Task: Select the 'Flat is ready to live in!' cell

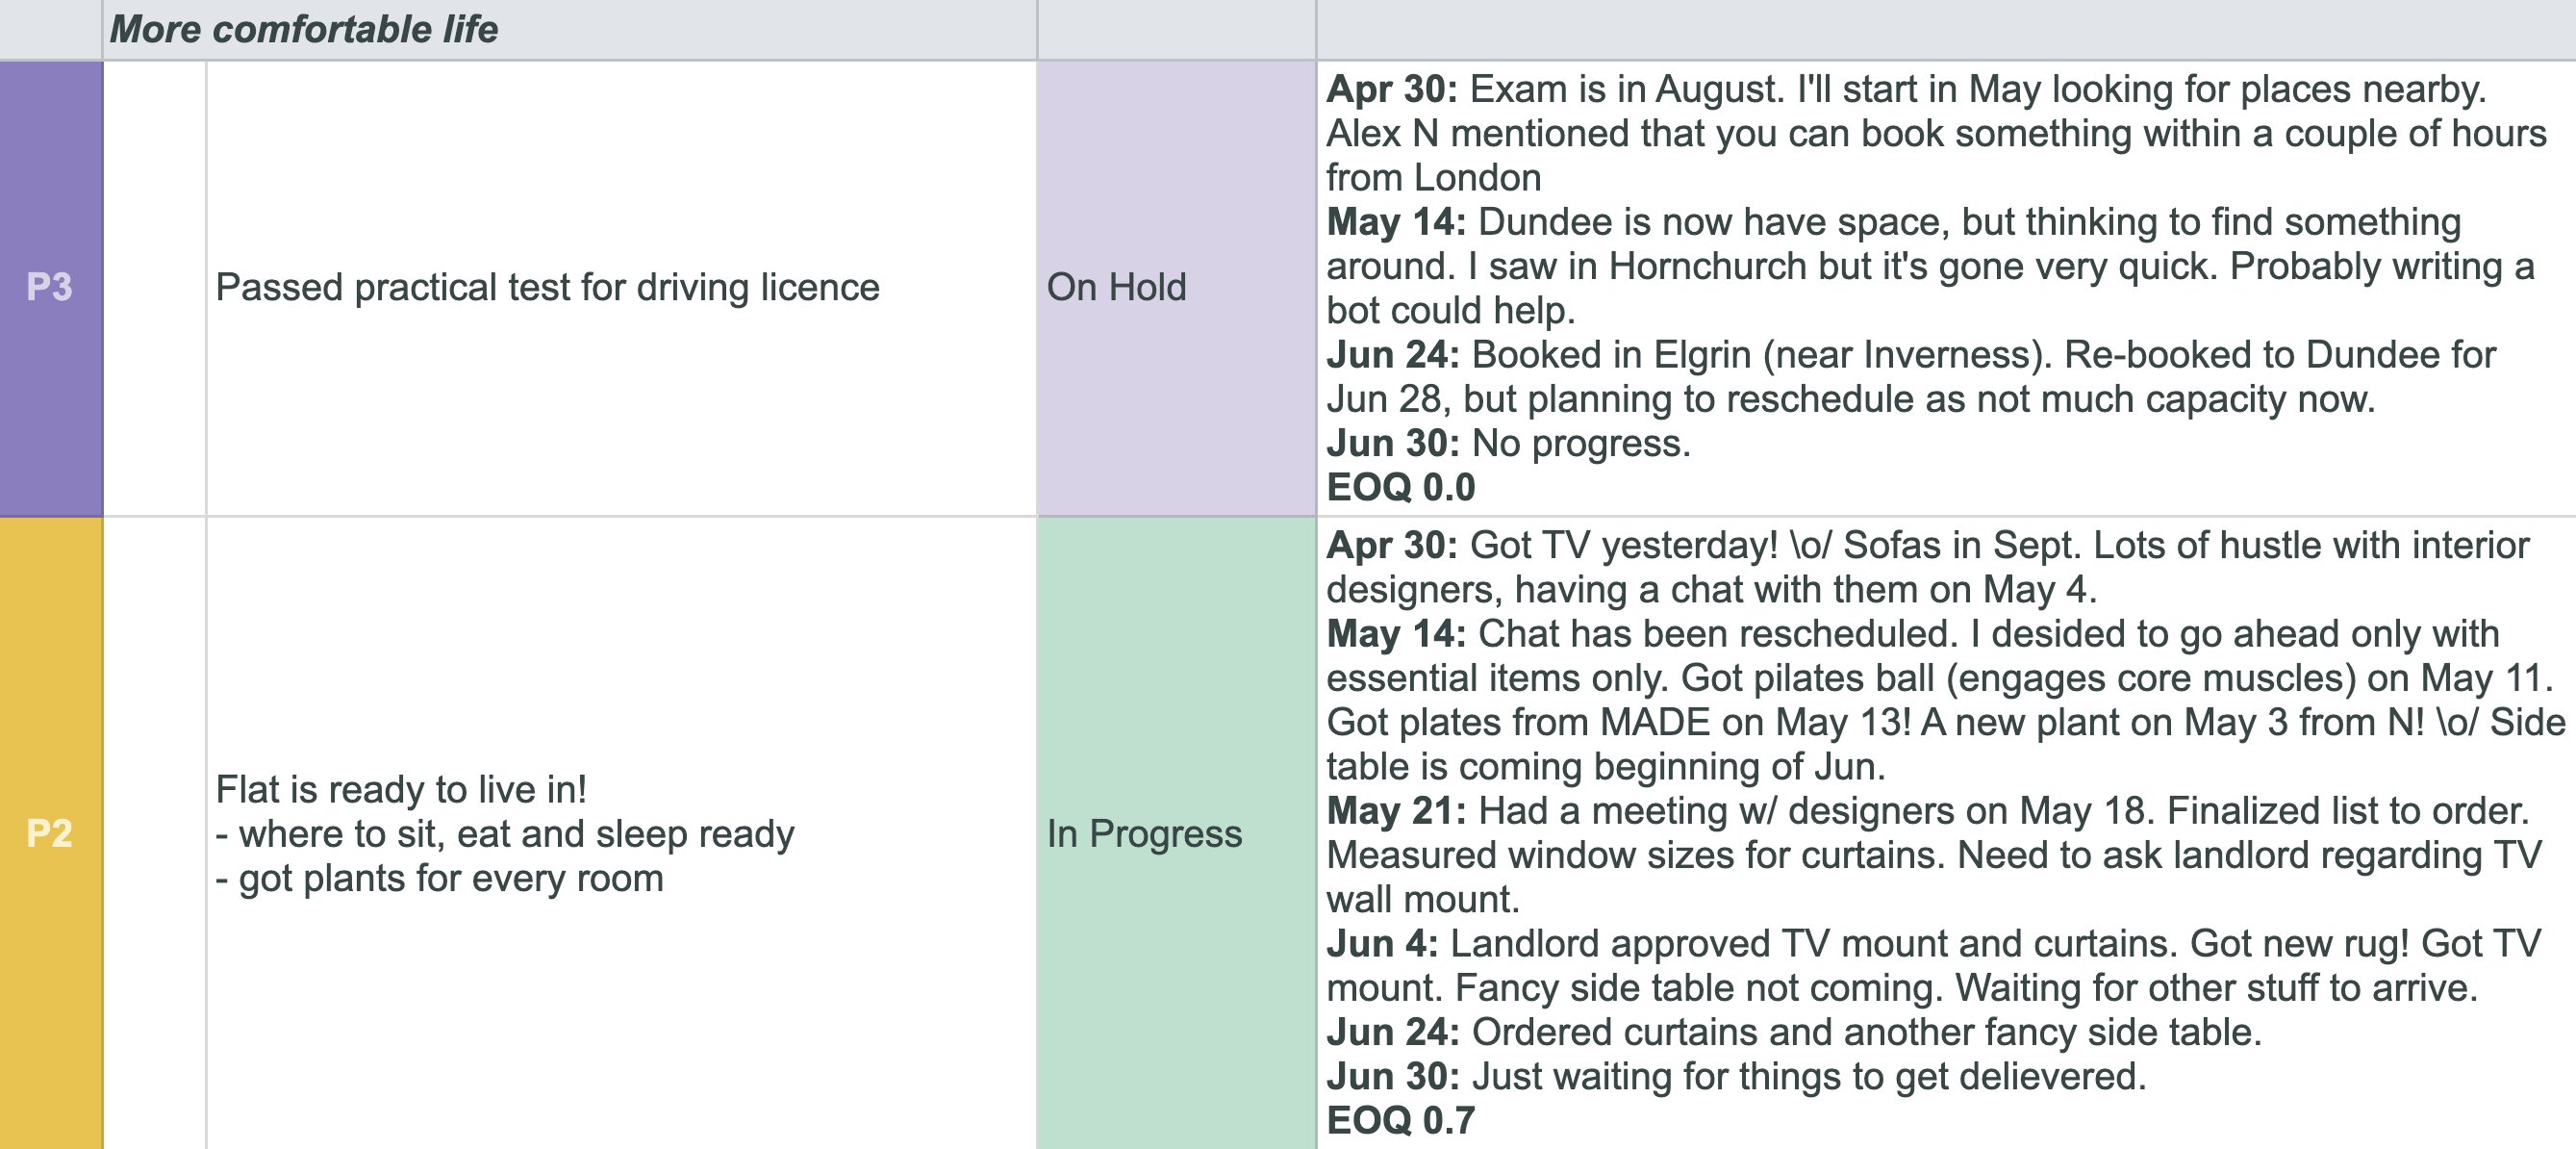Action: 621,833
